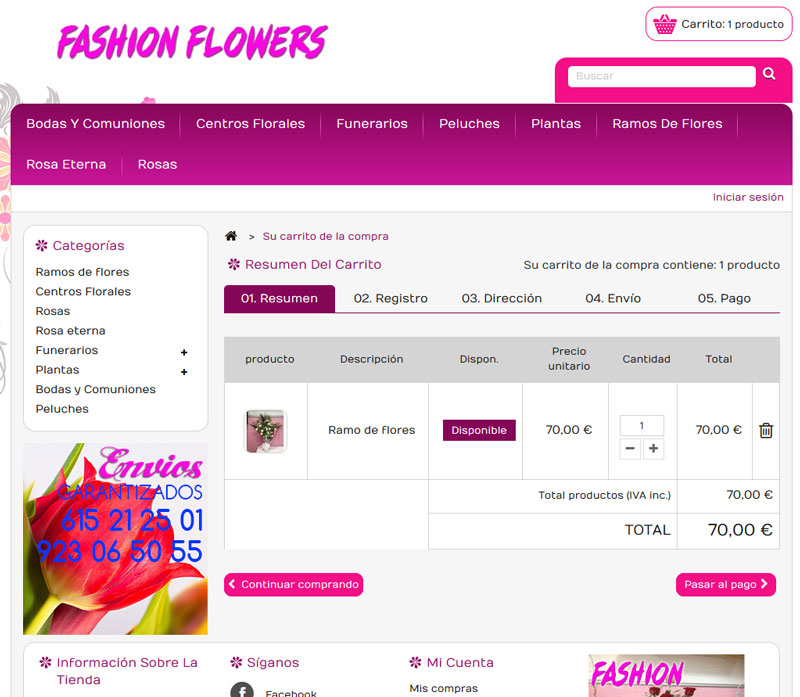The image size is (800, 697).
Task: Click the quantity input box
Action: tap(642, 425)
